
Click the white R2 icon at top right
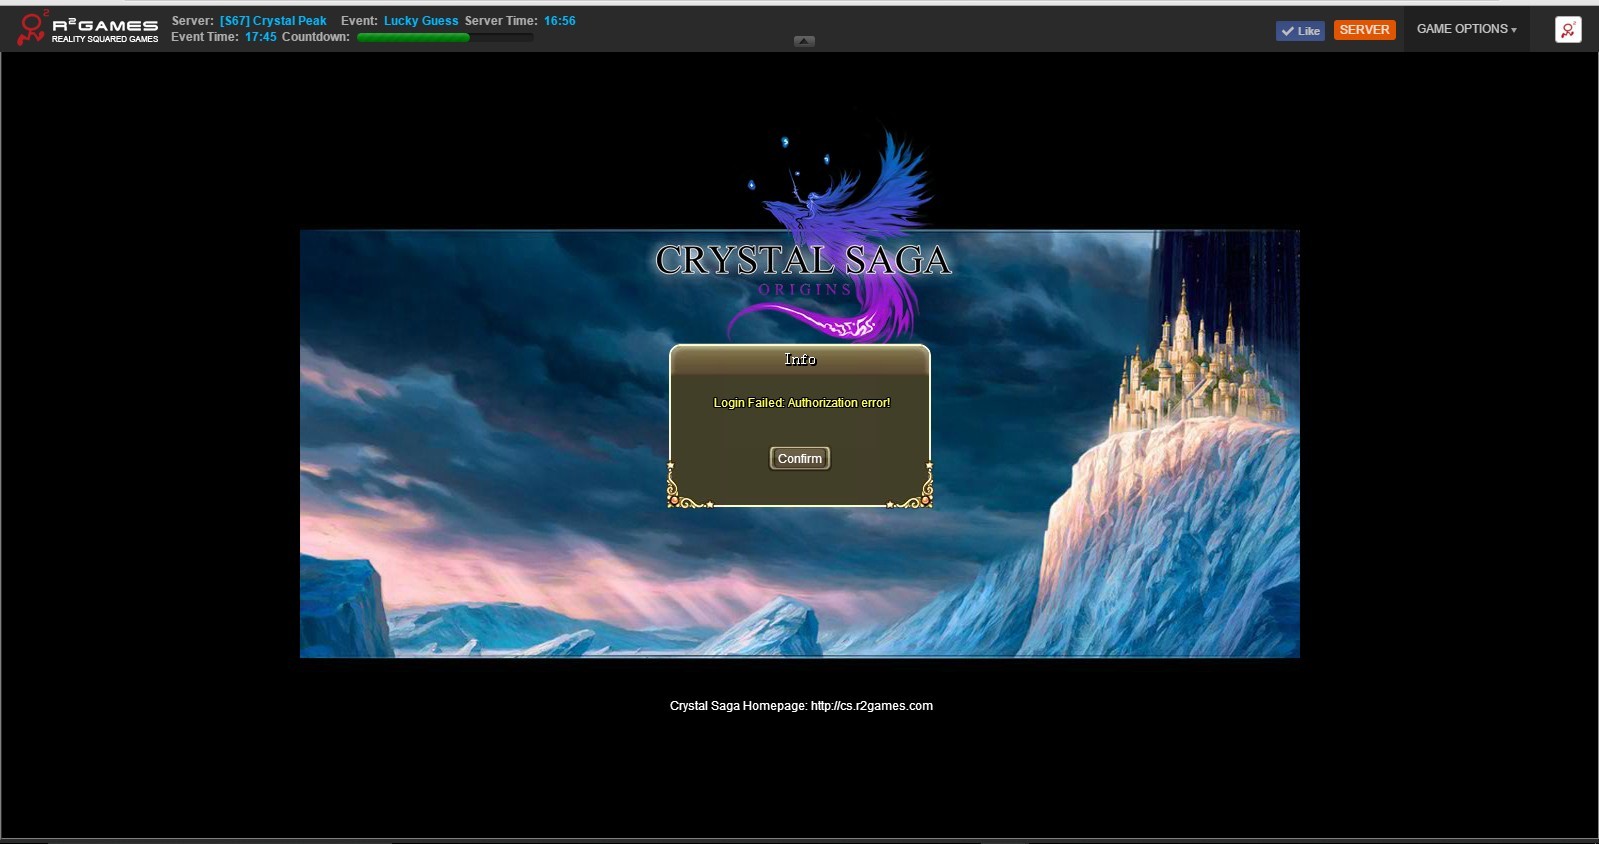click(1568, 30)
